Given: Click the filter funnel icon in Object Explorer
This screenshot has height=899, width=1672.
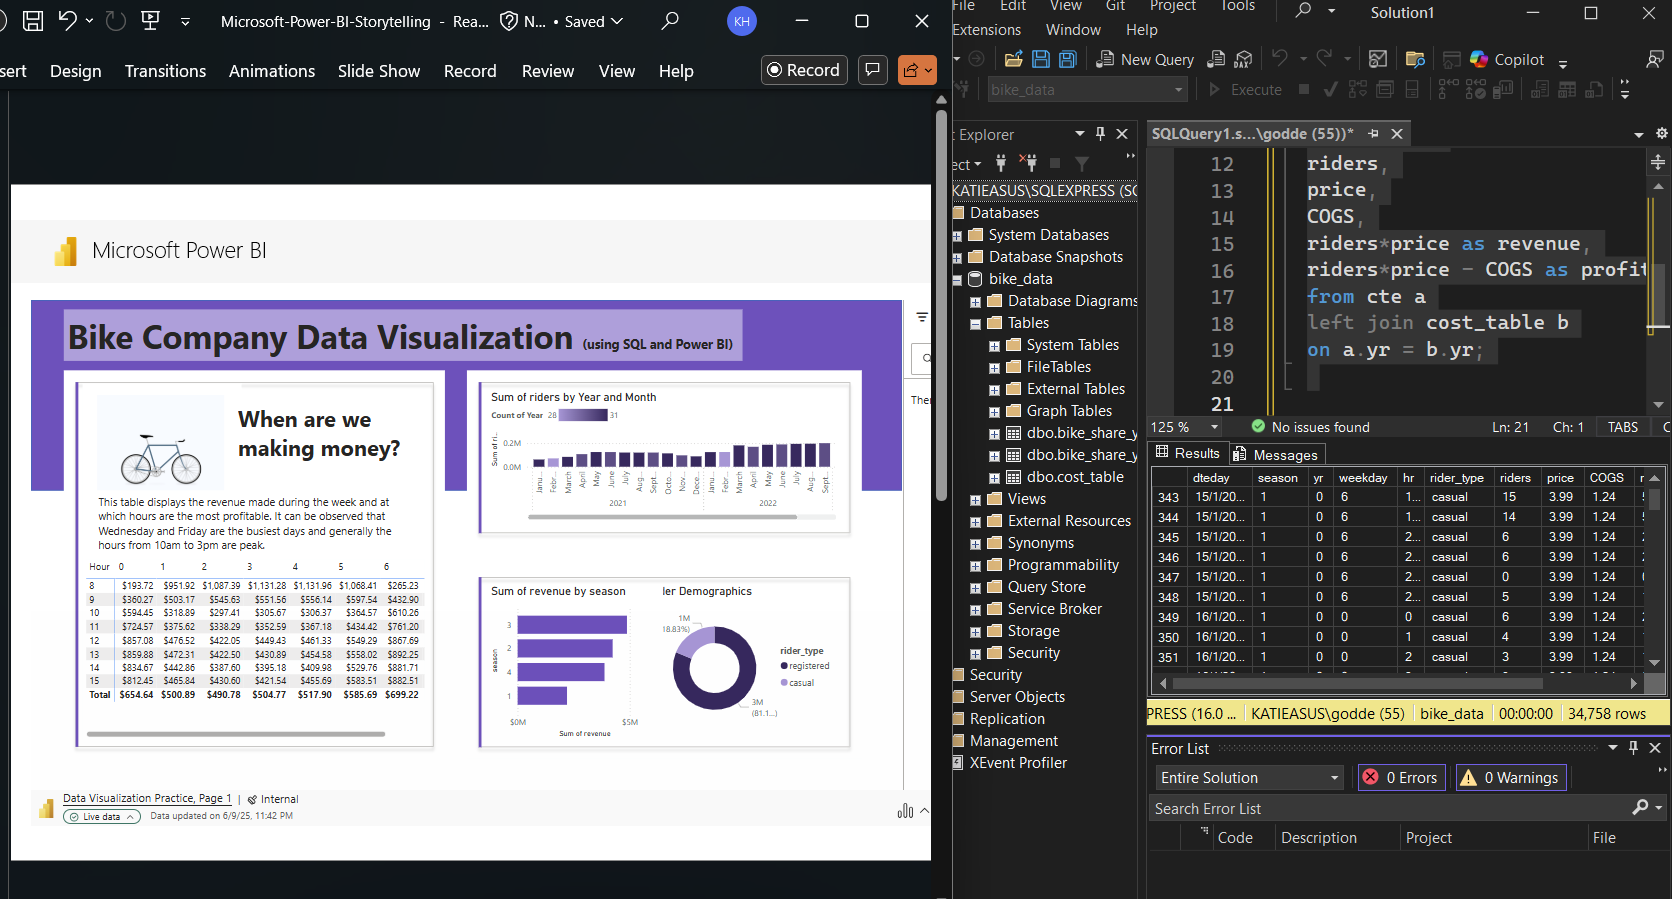Looking at the screenshot, I should [1082, 163].
